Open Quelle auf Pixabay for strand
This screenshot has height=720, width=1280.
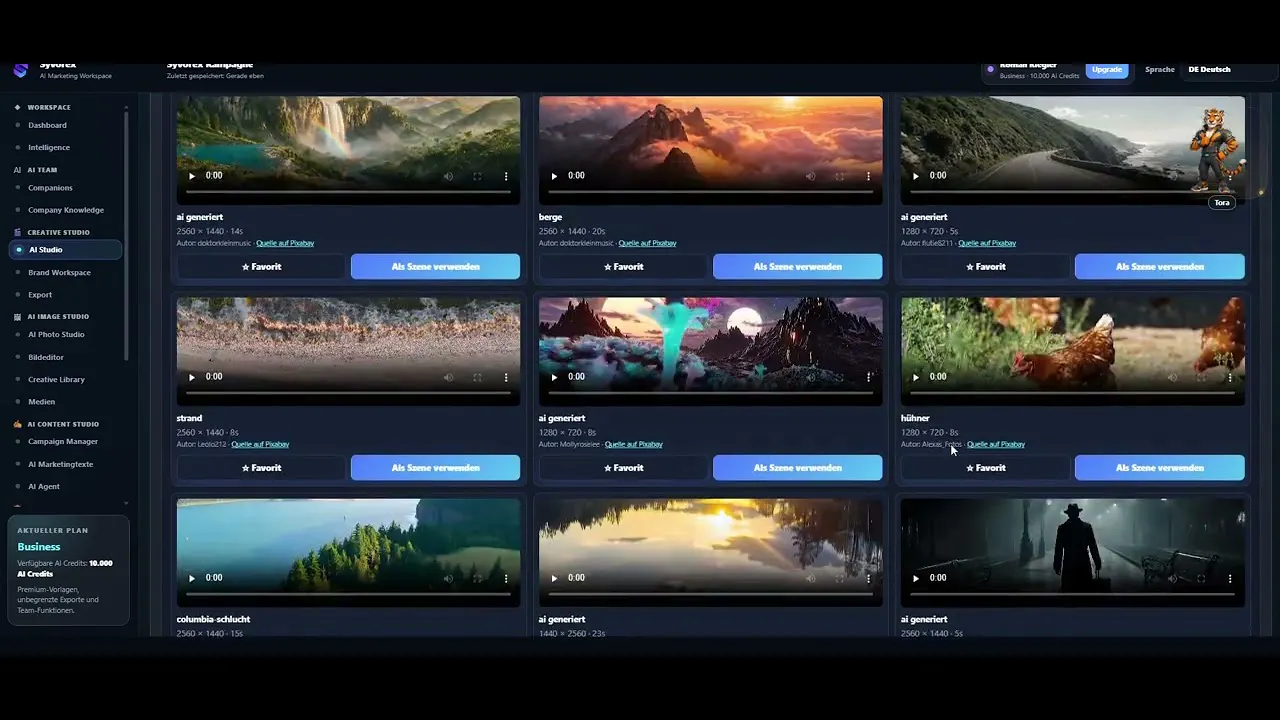(x=260, y=444)
